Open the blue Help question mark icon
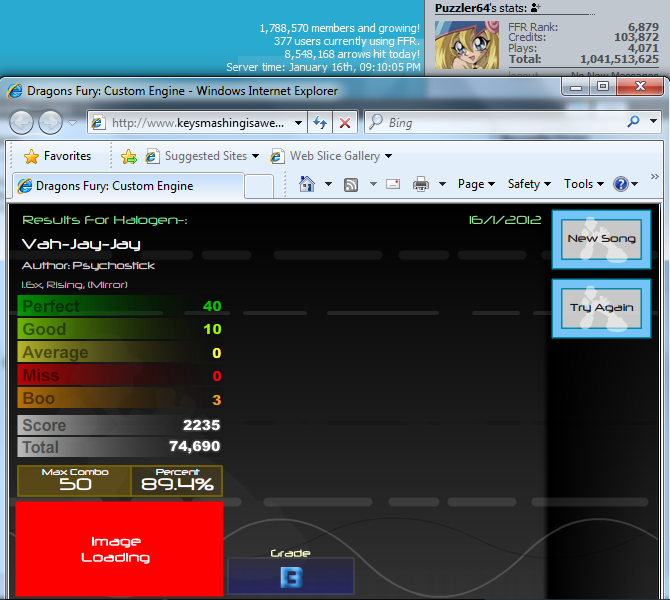This screenshot has width=670, height=600. tap(621, 184)
